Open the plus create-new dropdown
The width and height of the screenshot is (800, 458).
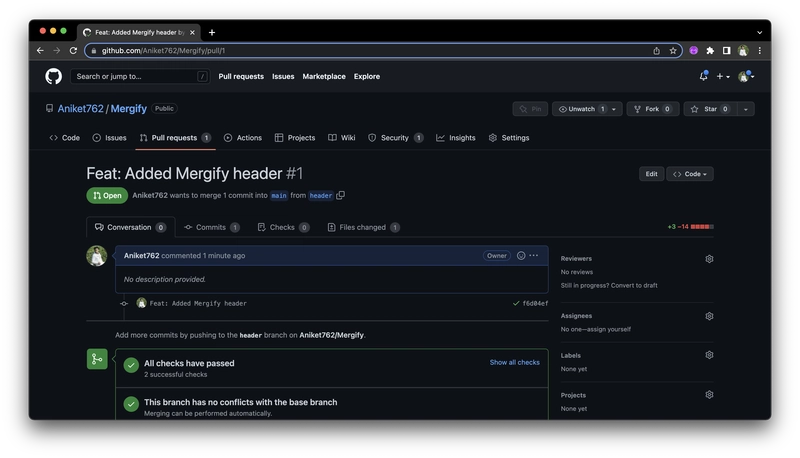(x=723, y=77)
